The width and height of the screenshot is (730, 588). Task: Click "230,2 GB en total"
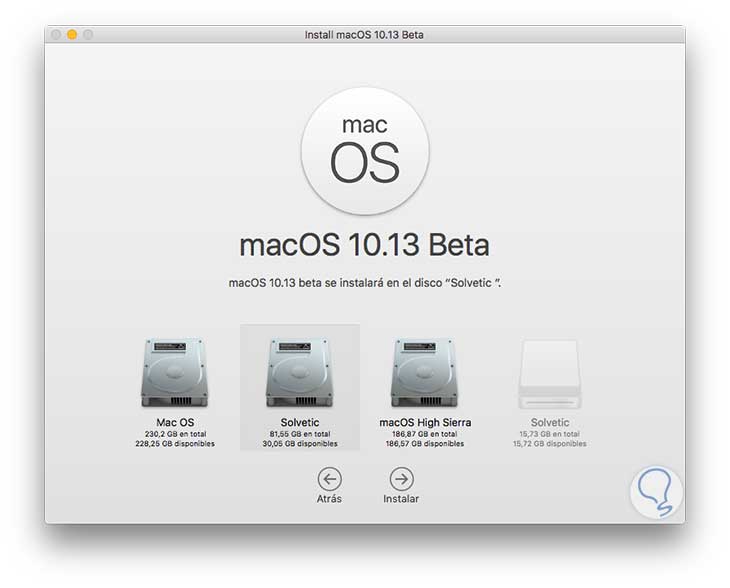(175, 434)
